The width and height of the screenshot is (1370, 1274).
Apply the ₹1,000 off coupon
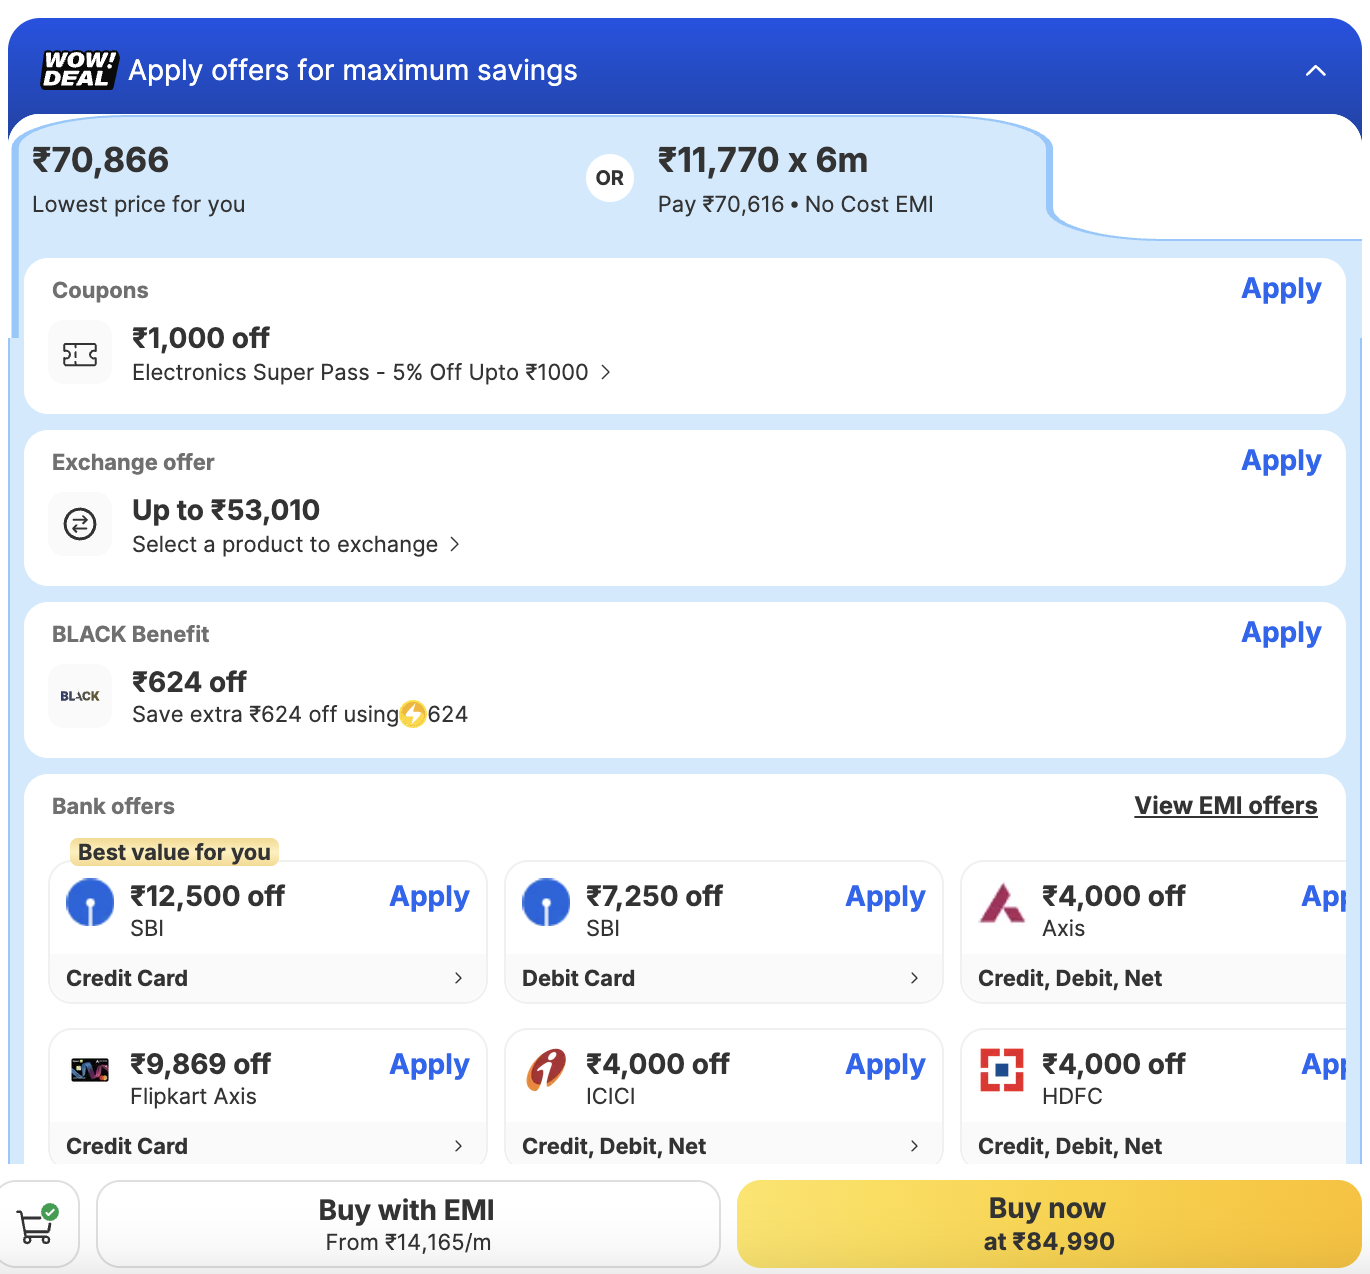coord(1281,289)
